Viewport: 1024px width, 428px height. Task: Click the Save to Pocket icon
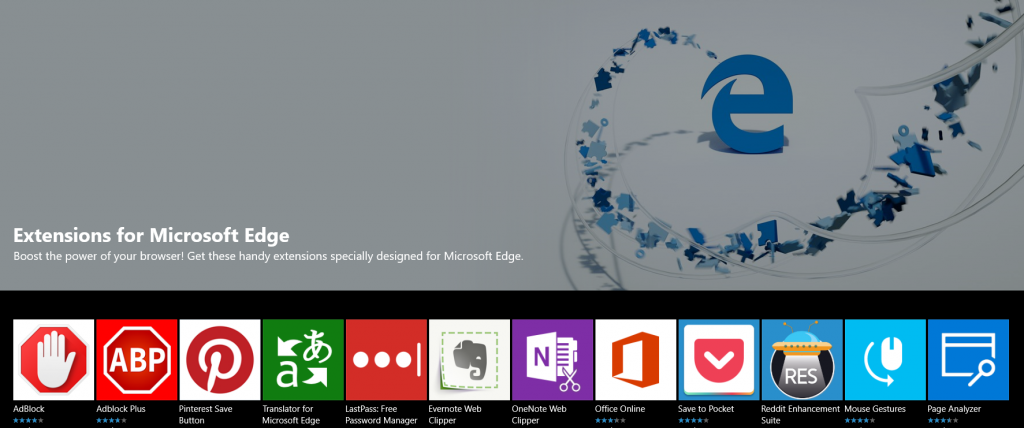click(719, 359)
